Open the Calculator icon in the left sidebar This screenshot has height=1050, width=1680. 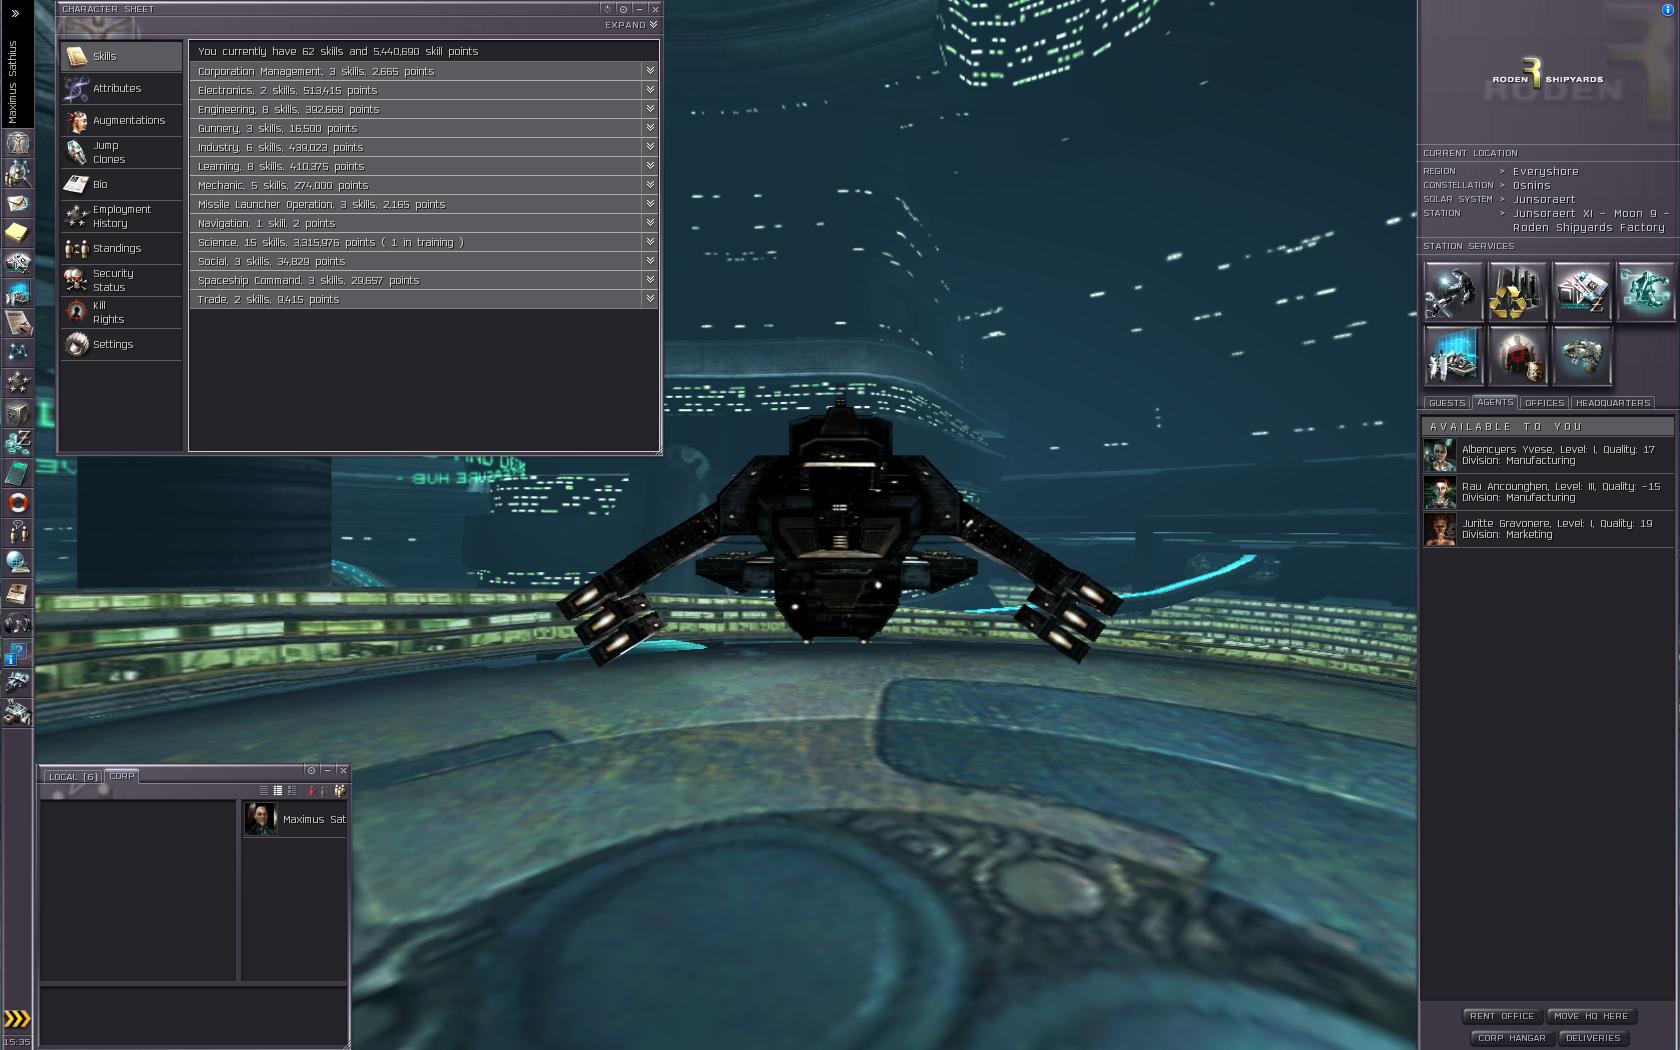(17, 473)
